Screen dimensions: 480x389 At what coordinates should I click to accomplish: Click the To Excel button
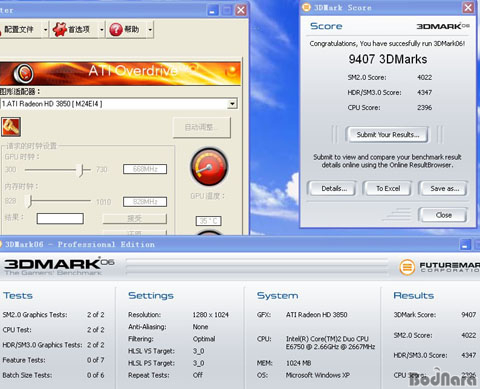click(x=388, y=189)
